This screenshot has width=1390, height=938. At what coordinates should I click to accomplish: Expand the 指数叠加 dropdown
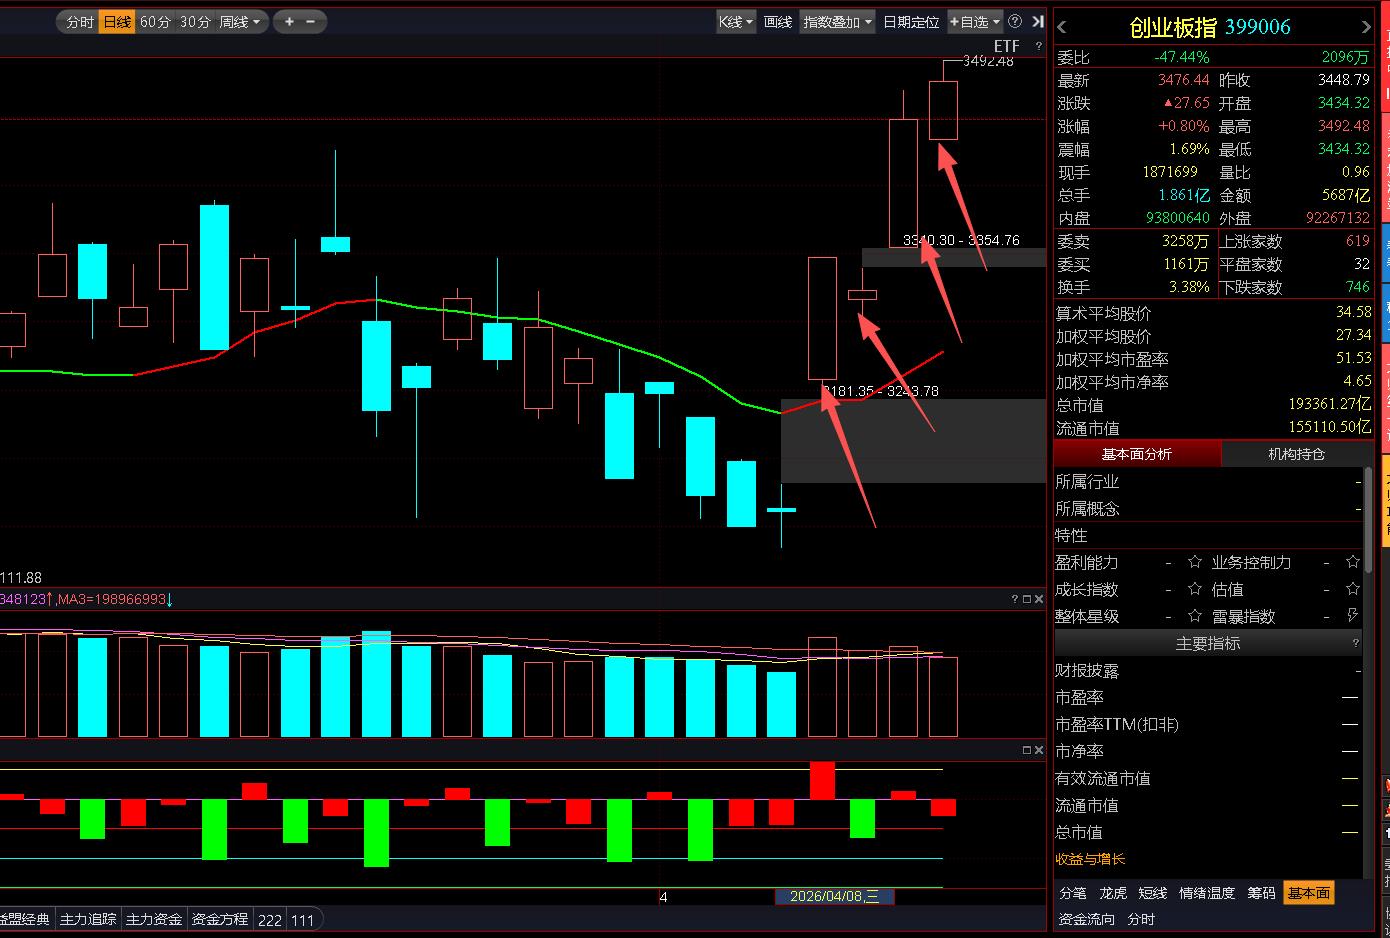pyautogui.click(x=837, y=21)
